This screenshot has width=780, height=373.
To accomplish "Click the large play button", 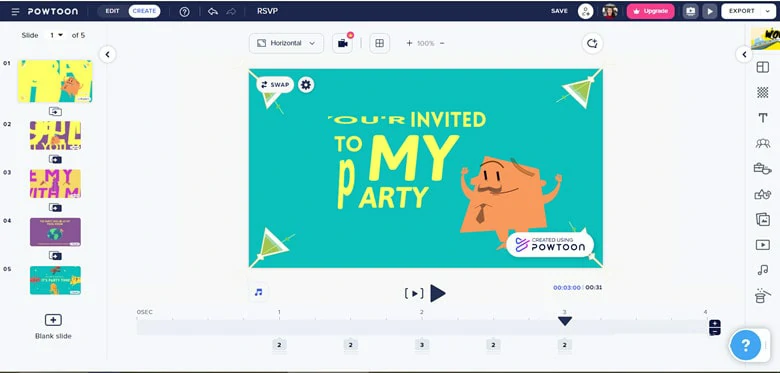I will pos(438,293).
